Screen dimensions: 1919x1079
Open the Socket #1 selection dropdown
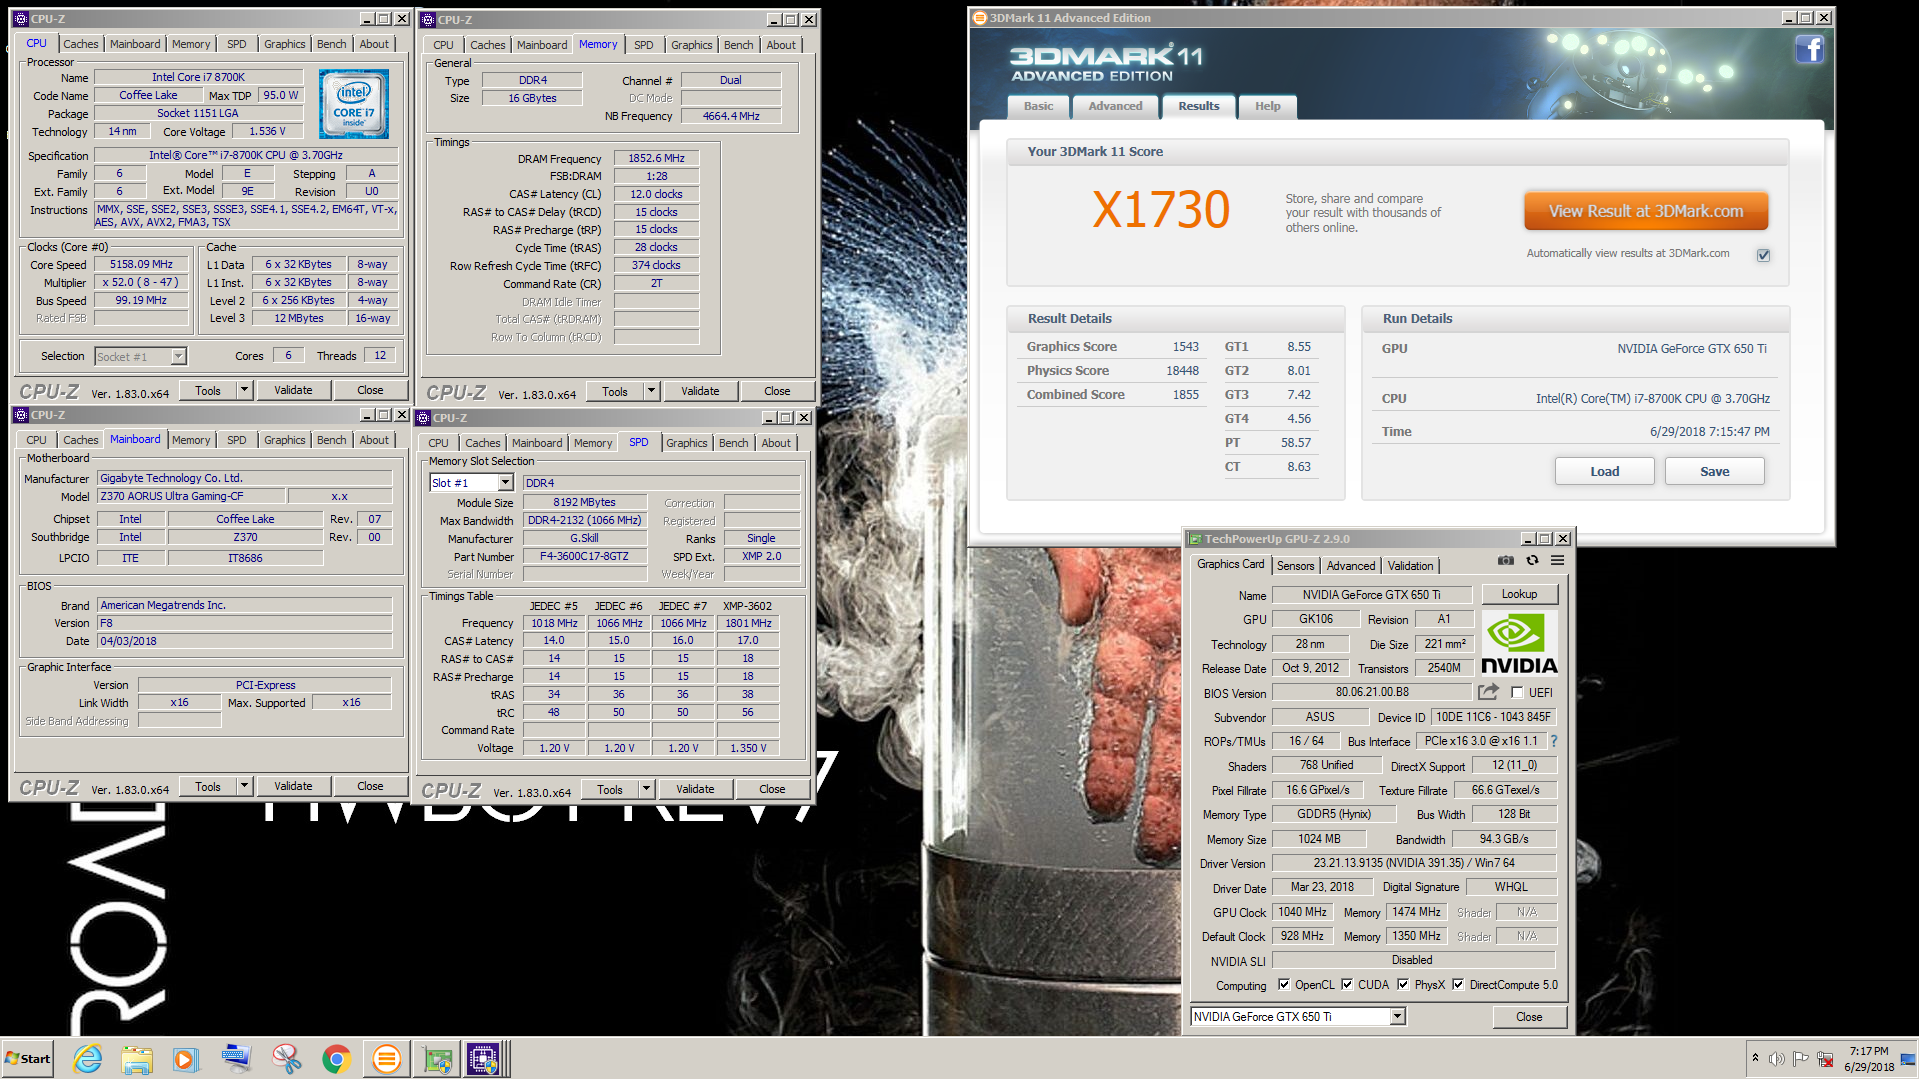click(x=178, y=357)
